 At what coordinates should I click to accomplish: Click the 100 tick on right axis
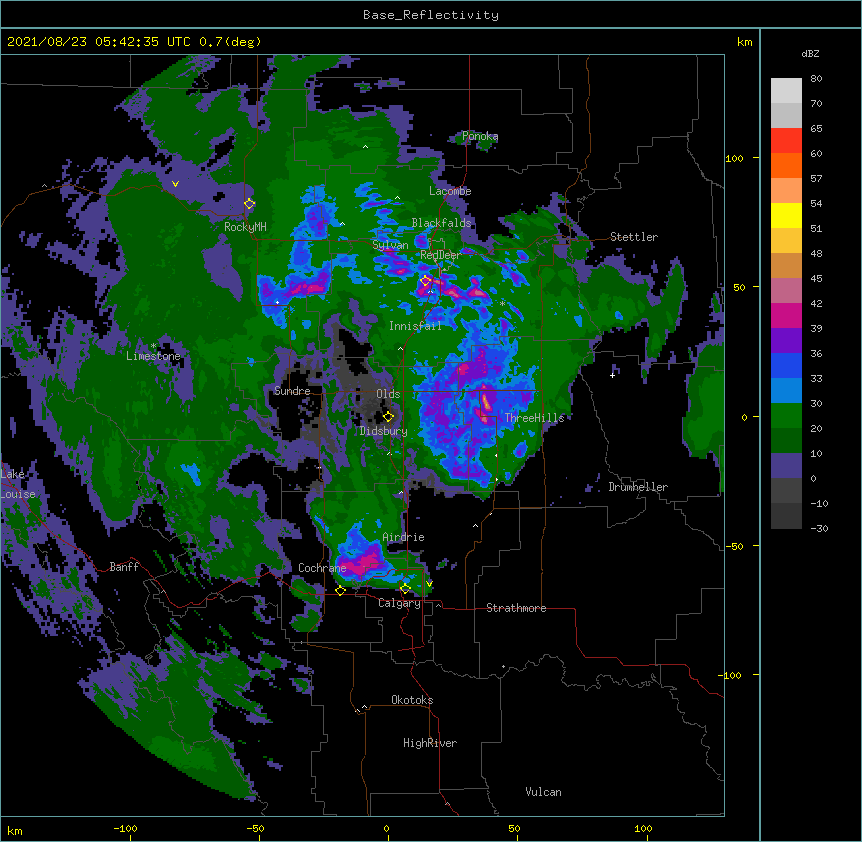click(734, 158)
